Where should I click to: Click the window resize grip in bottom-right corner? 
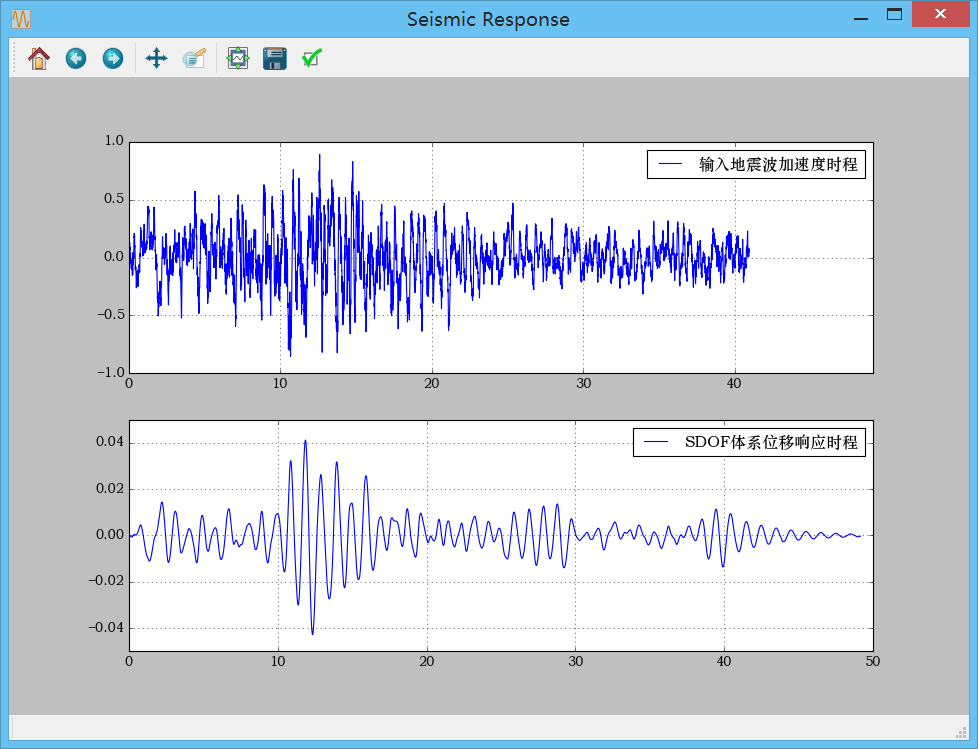click(x=961, y=732)
